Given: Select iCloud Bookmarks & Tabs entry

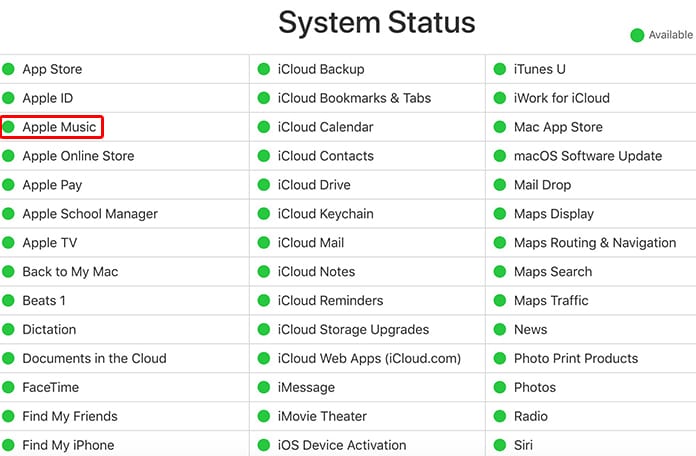Looking at the screenshot, I should (354, 98).
